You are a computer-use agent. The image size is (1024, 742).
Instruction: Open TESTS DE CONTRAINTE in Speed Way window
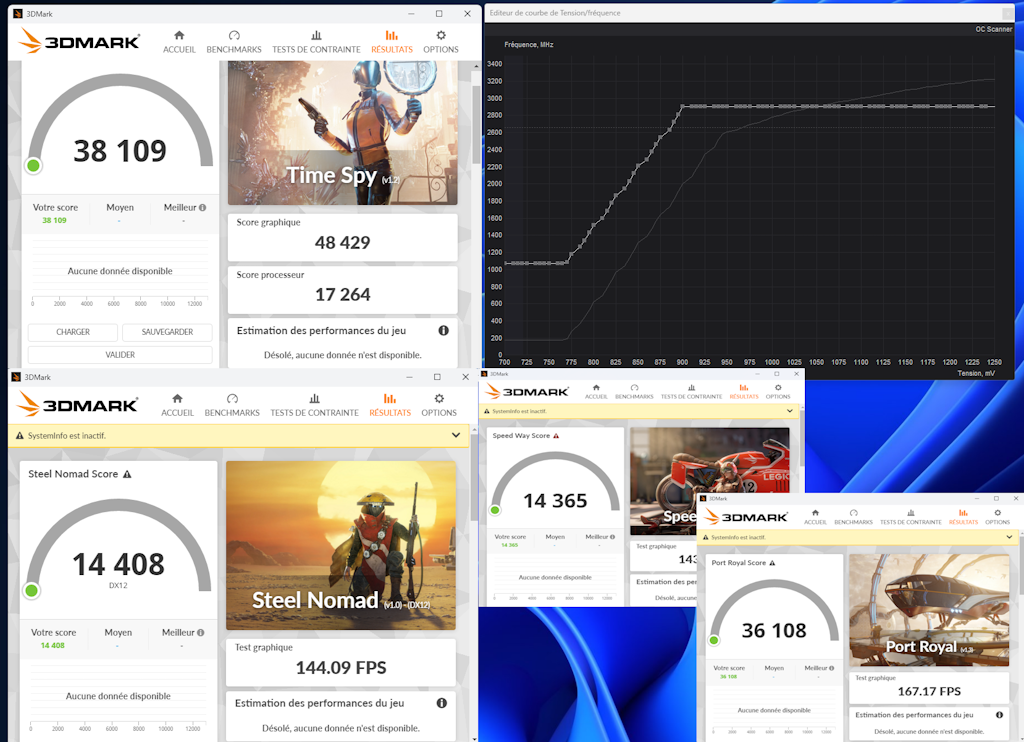pos(692,392)
